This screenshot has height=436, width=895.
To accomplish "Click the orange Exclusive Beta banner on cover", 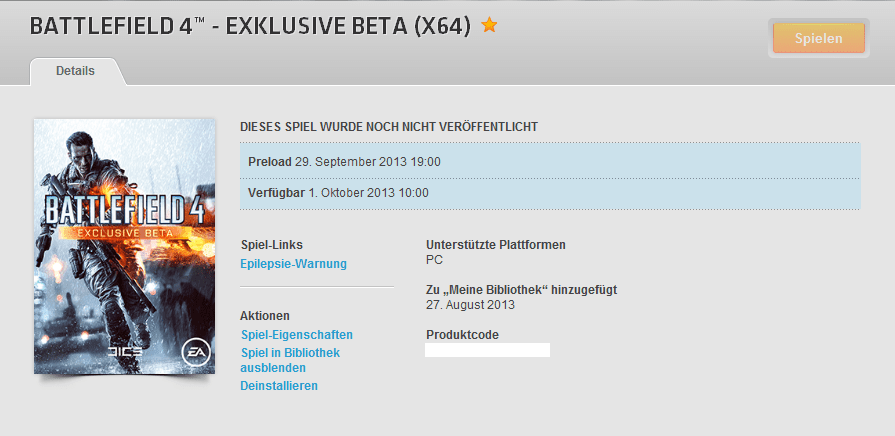I will pos(124,233).
